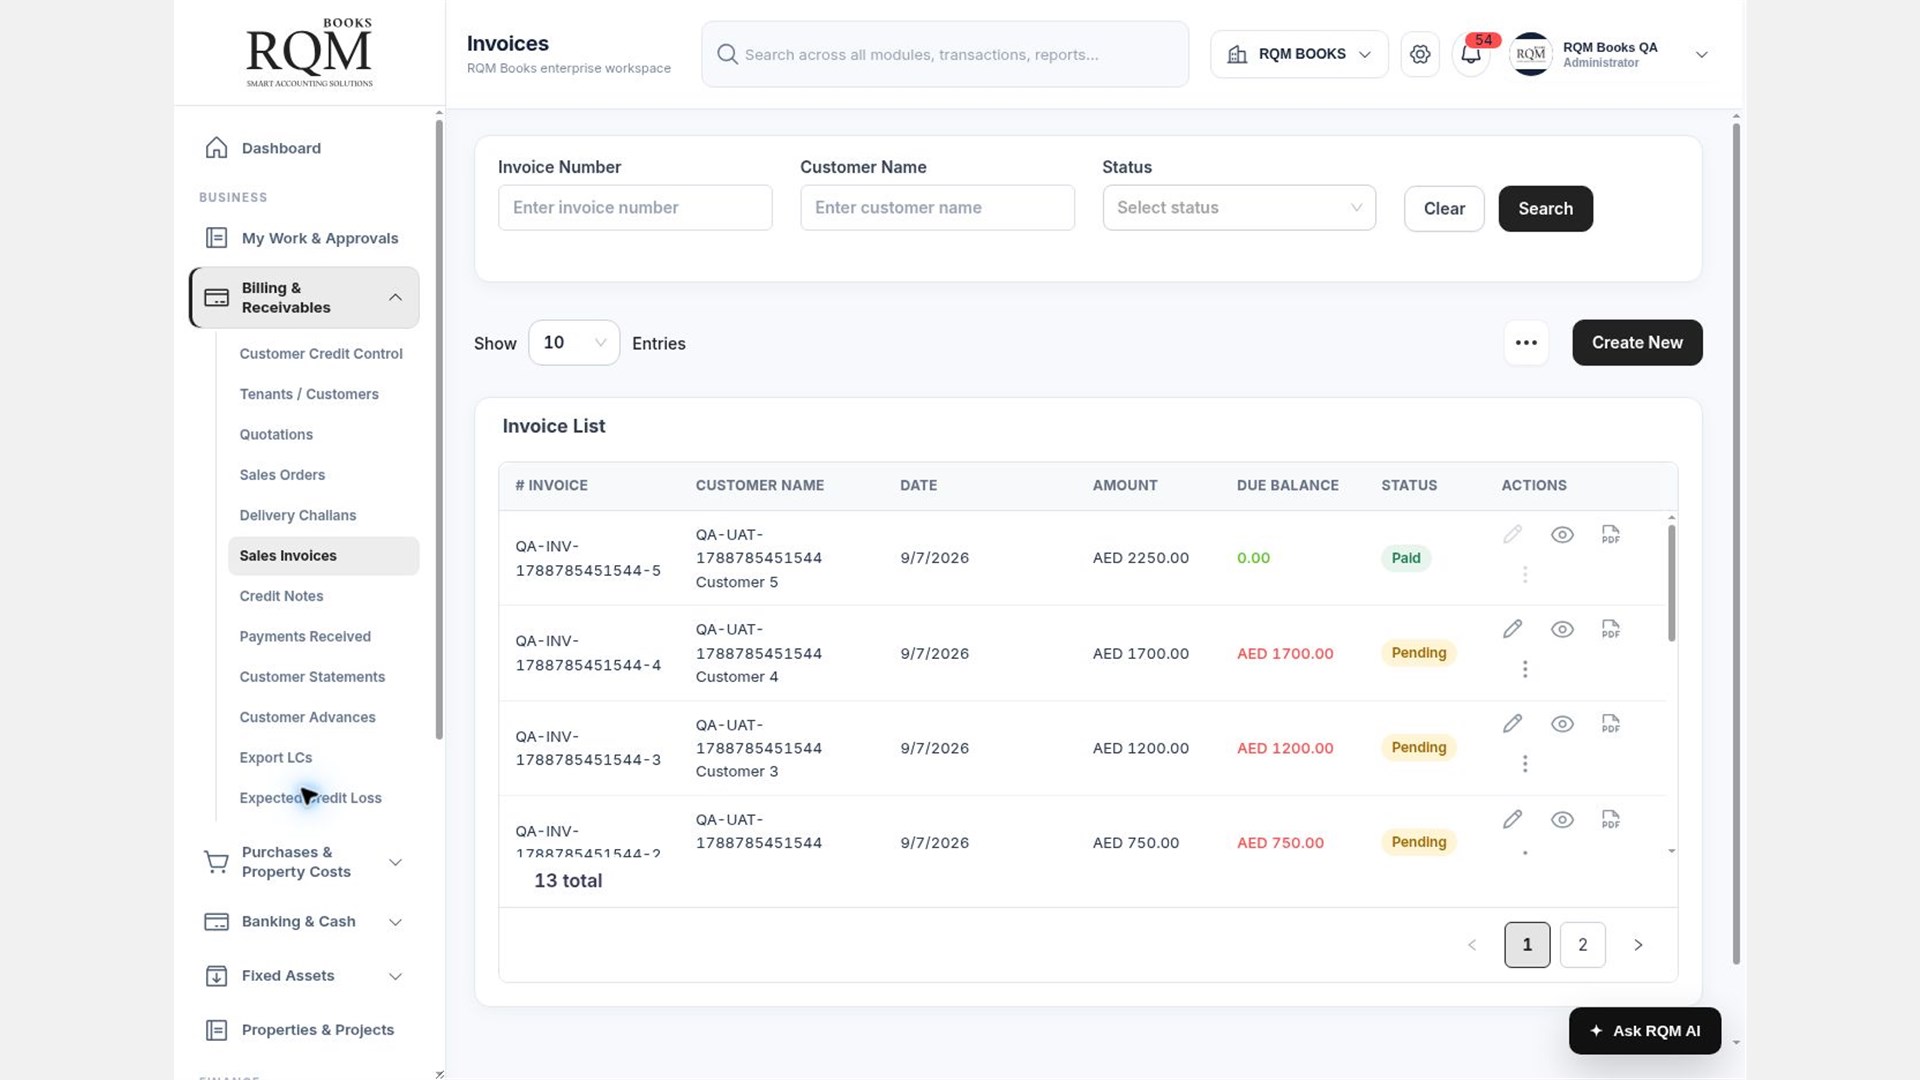
Task: Download PDF of invoice QA-INV-1788785451544-5
Action: [x=1610, y=535]
